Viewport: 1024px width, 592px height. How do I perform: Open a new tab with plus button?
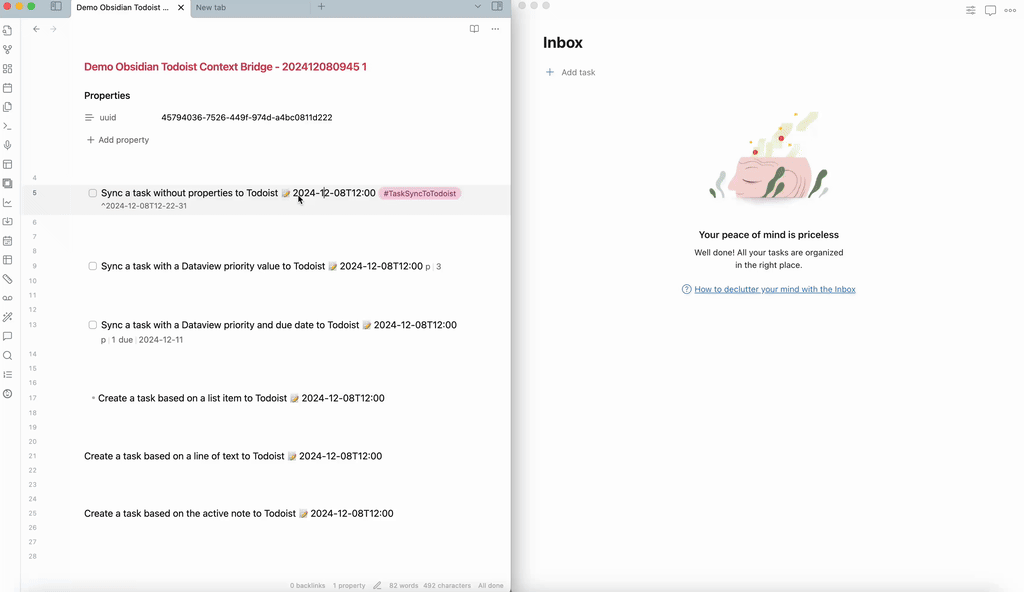321,7
